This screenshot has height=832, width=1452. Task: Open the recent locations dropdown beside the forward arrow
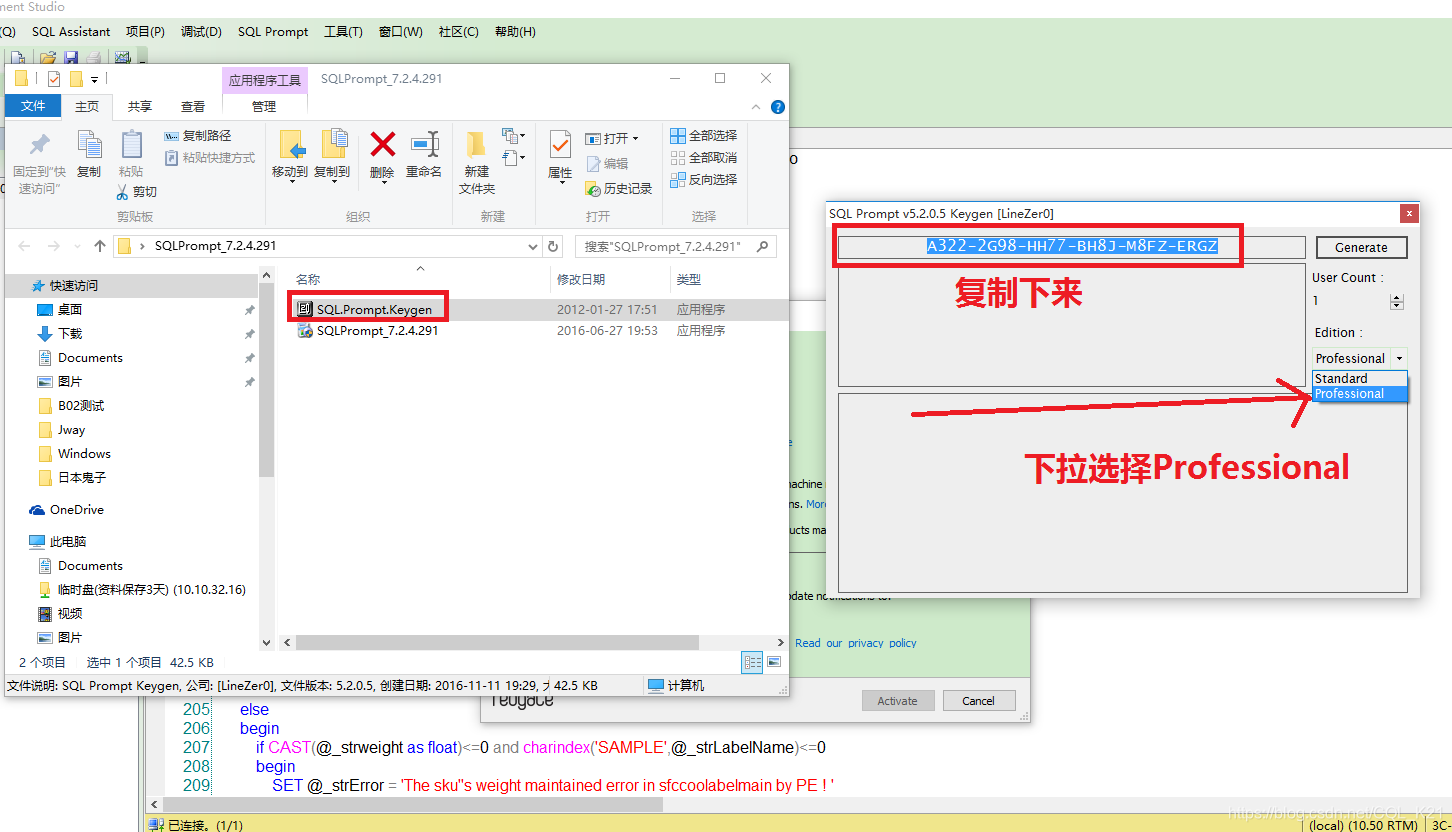click(x=76, y=246)
